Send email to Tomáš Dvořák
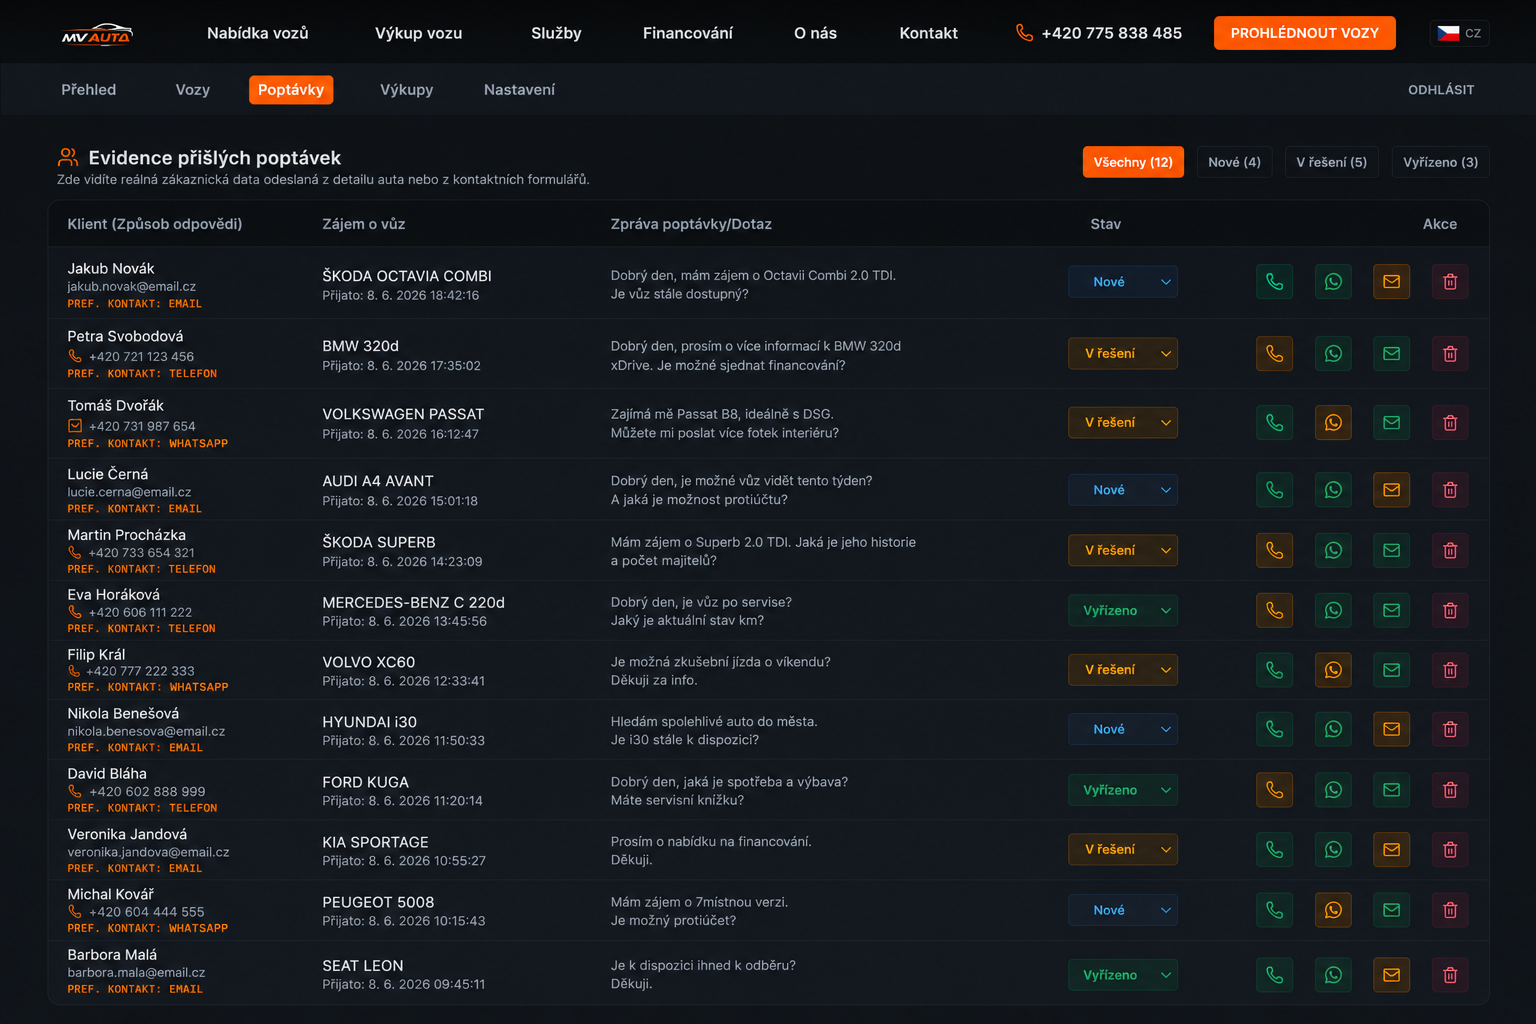This screenshot has height=1024, width=1536. click(x=1391, y=423)
